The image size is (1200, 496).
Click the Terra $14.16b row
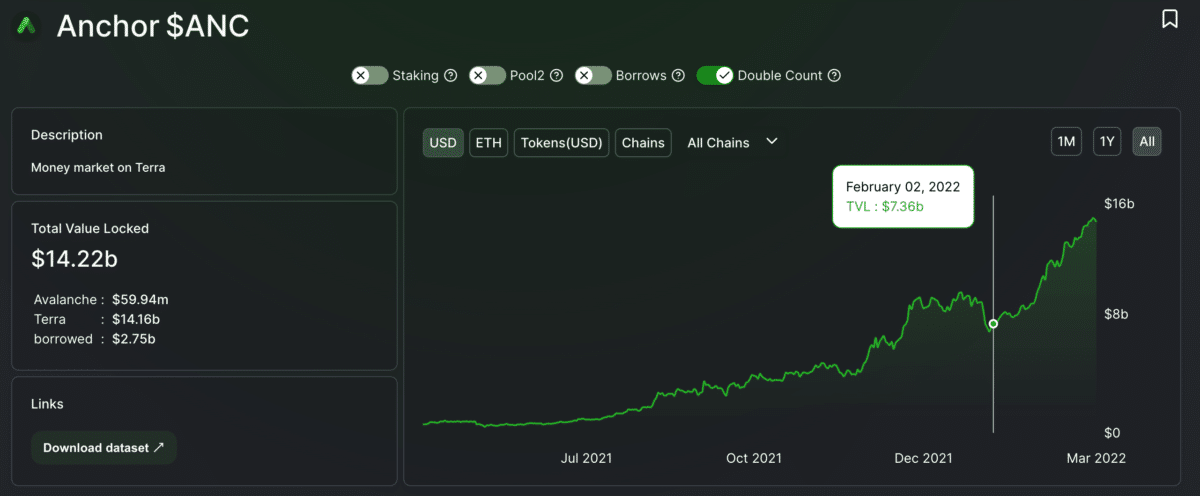97,319
